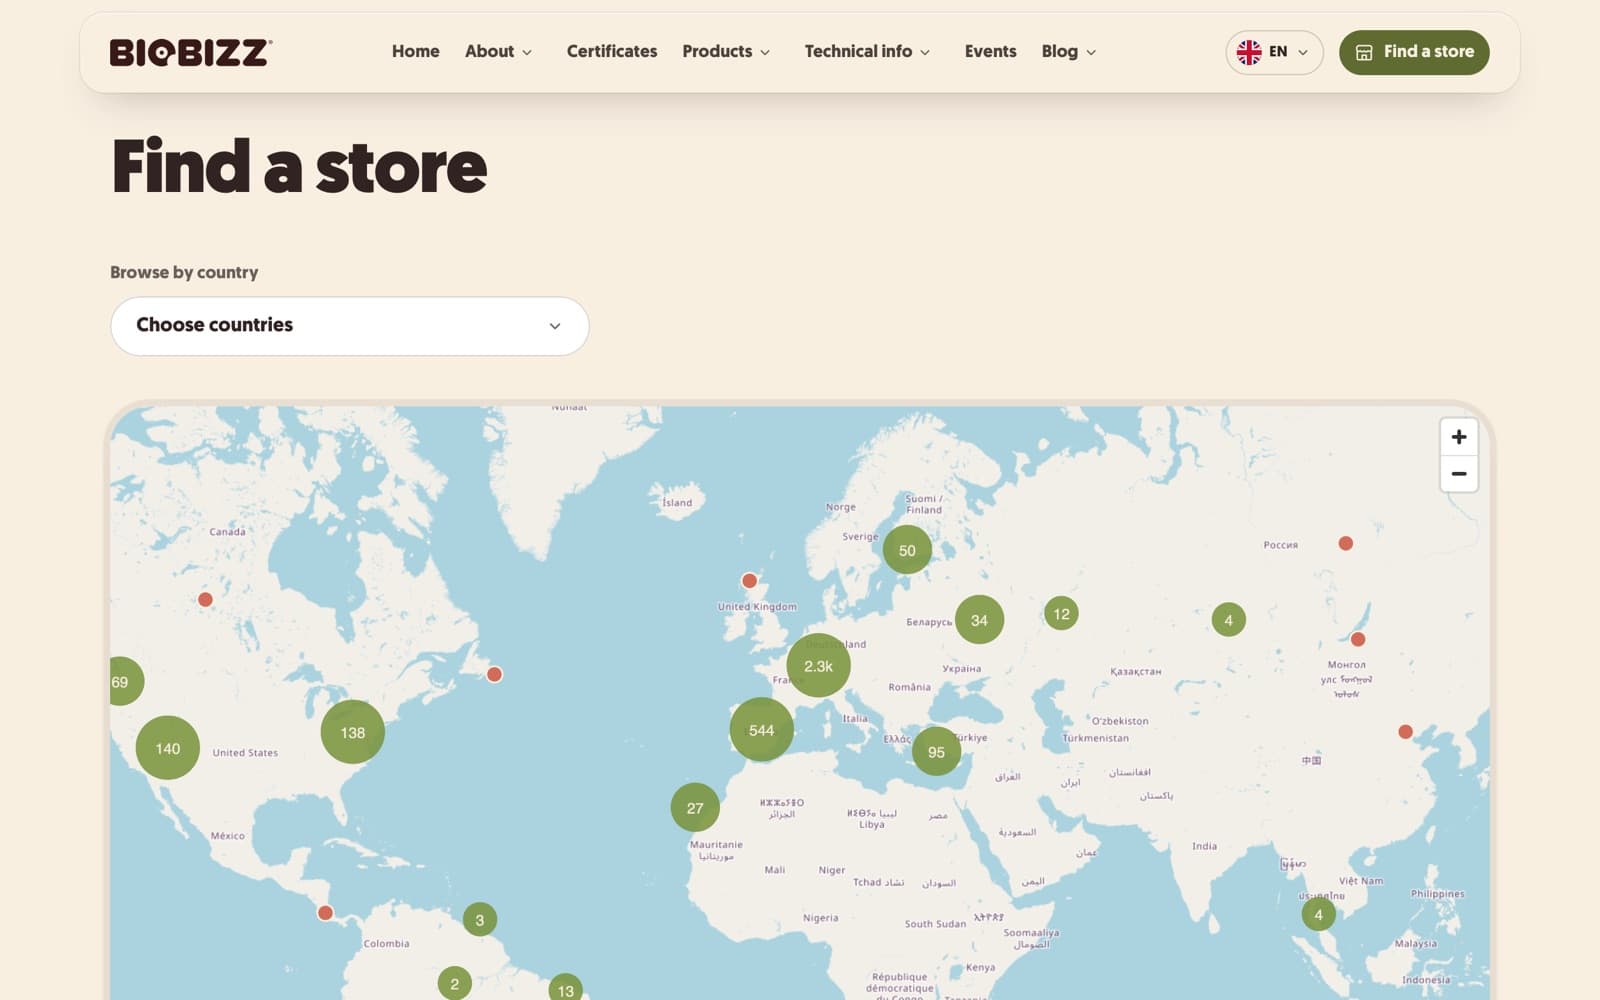Click the red store pin near United Kingdom
Image resolution: width=1600 pixels, height=1000 pixels.
pos(749,581)
